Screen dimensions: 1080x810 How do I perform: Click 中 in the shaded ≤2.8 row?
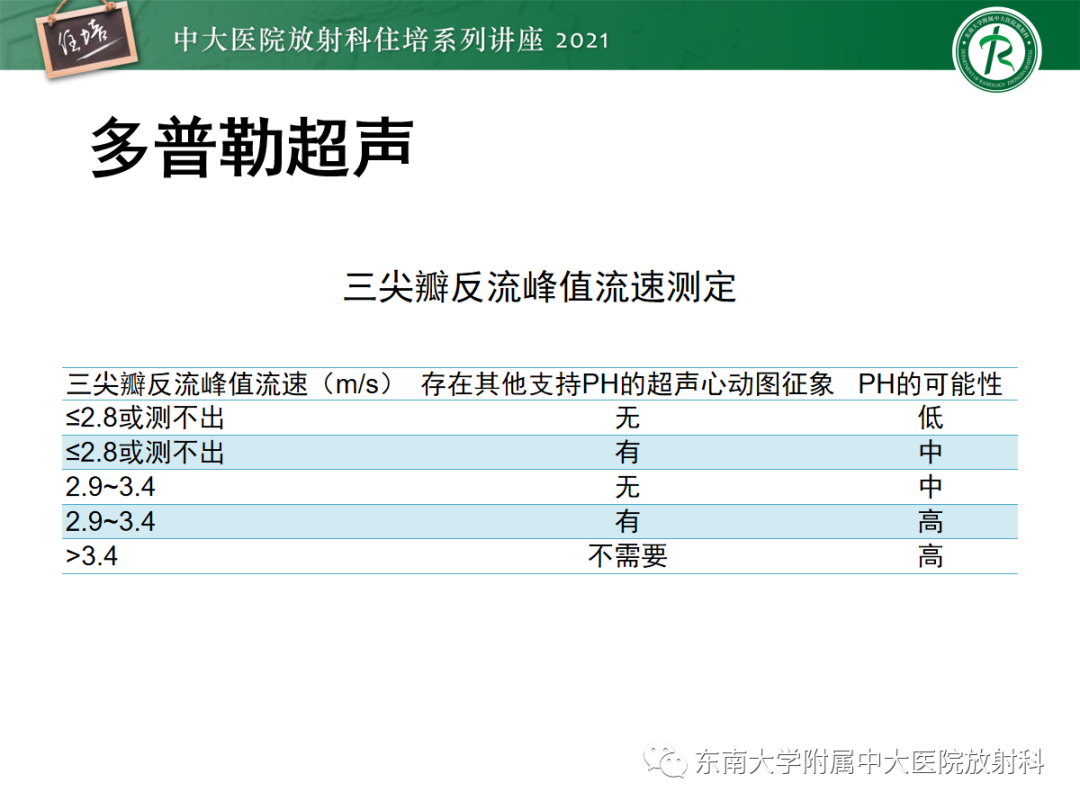pyautogui.click(x=930, y=453)
